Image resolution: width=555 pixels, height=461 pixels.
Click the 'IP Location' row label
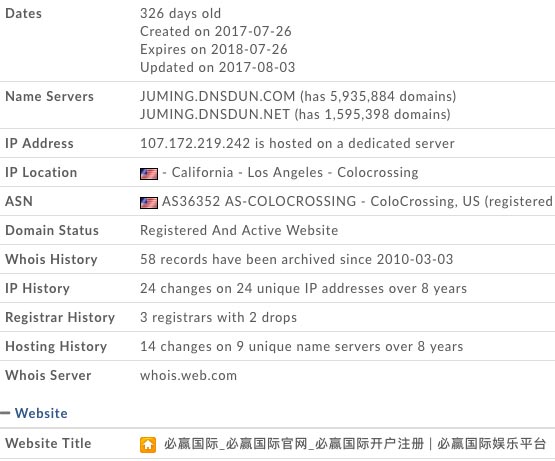pos(41,172)
